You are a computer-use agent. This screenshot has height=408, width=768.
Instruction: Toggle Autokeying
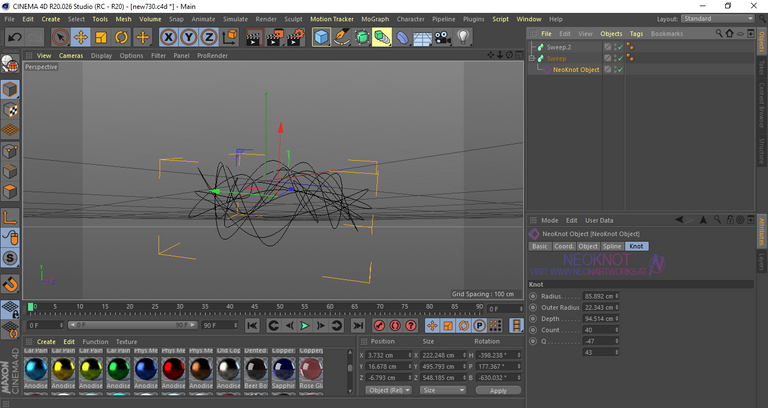coord(395,326)
